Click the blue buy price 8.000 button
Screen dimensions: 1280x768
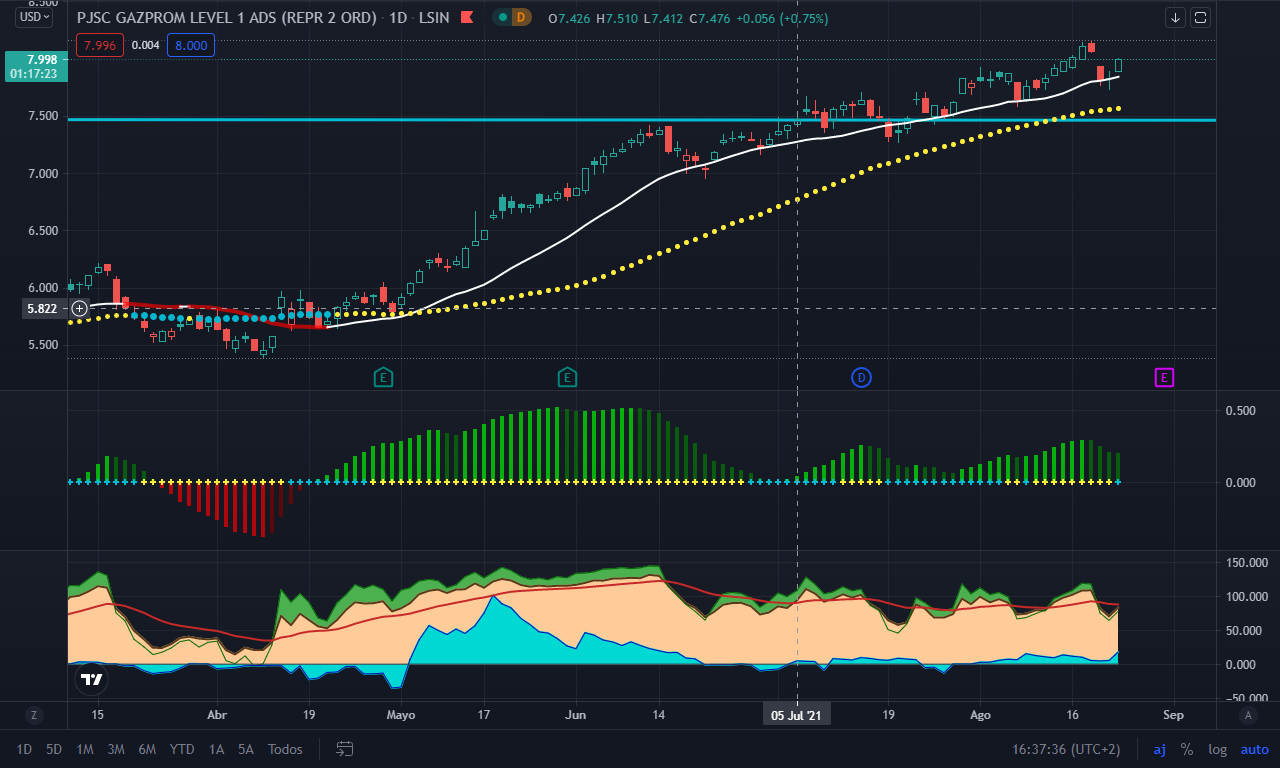[190, 45]
